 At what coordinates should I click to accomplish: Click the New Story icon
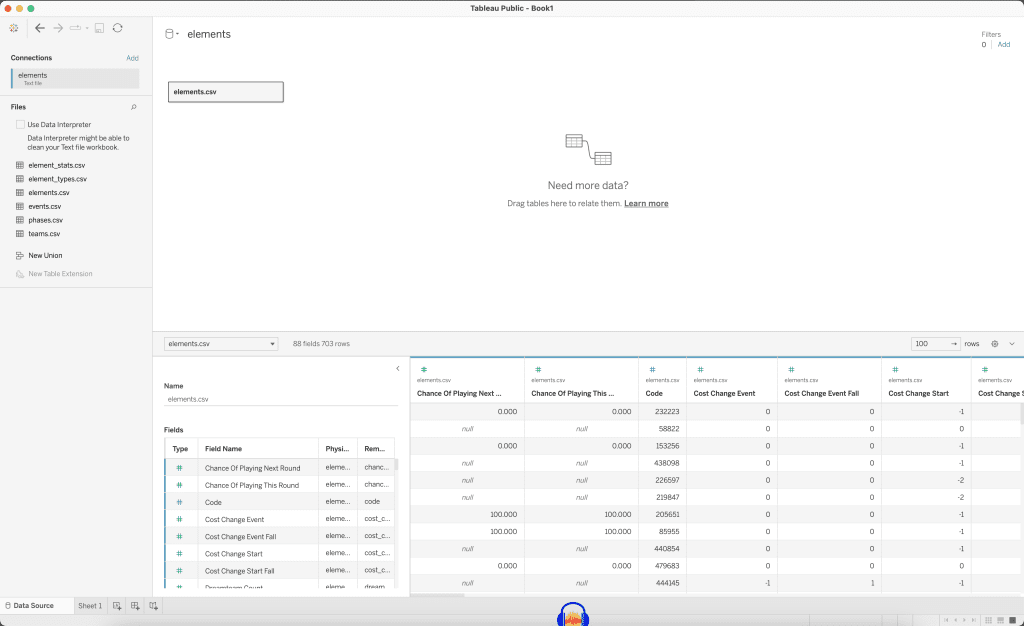click(153, 606)
